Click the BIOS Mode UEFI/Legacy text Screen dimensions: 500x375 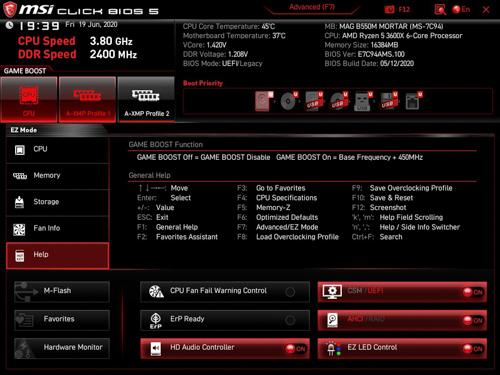(223, 64)
